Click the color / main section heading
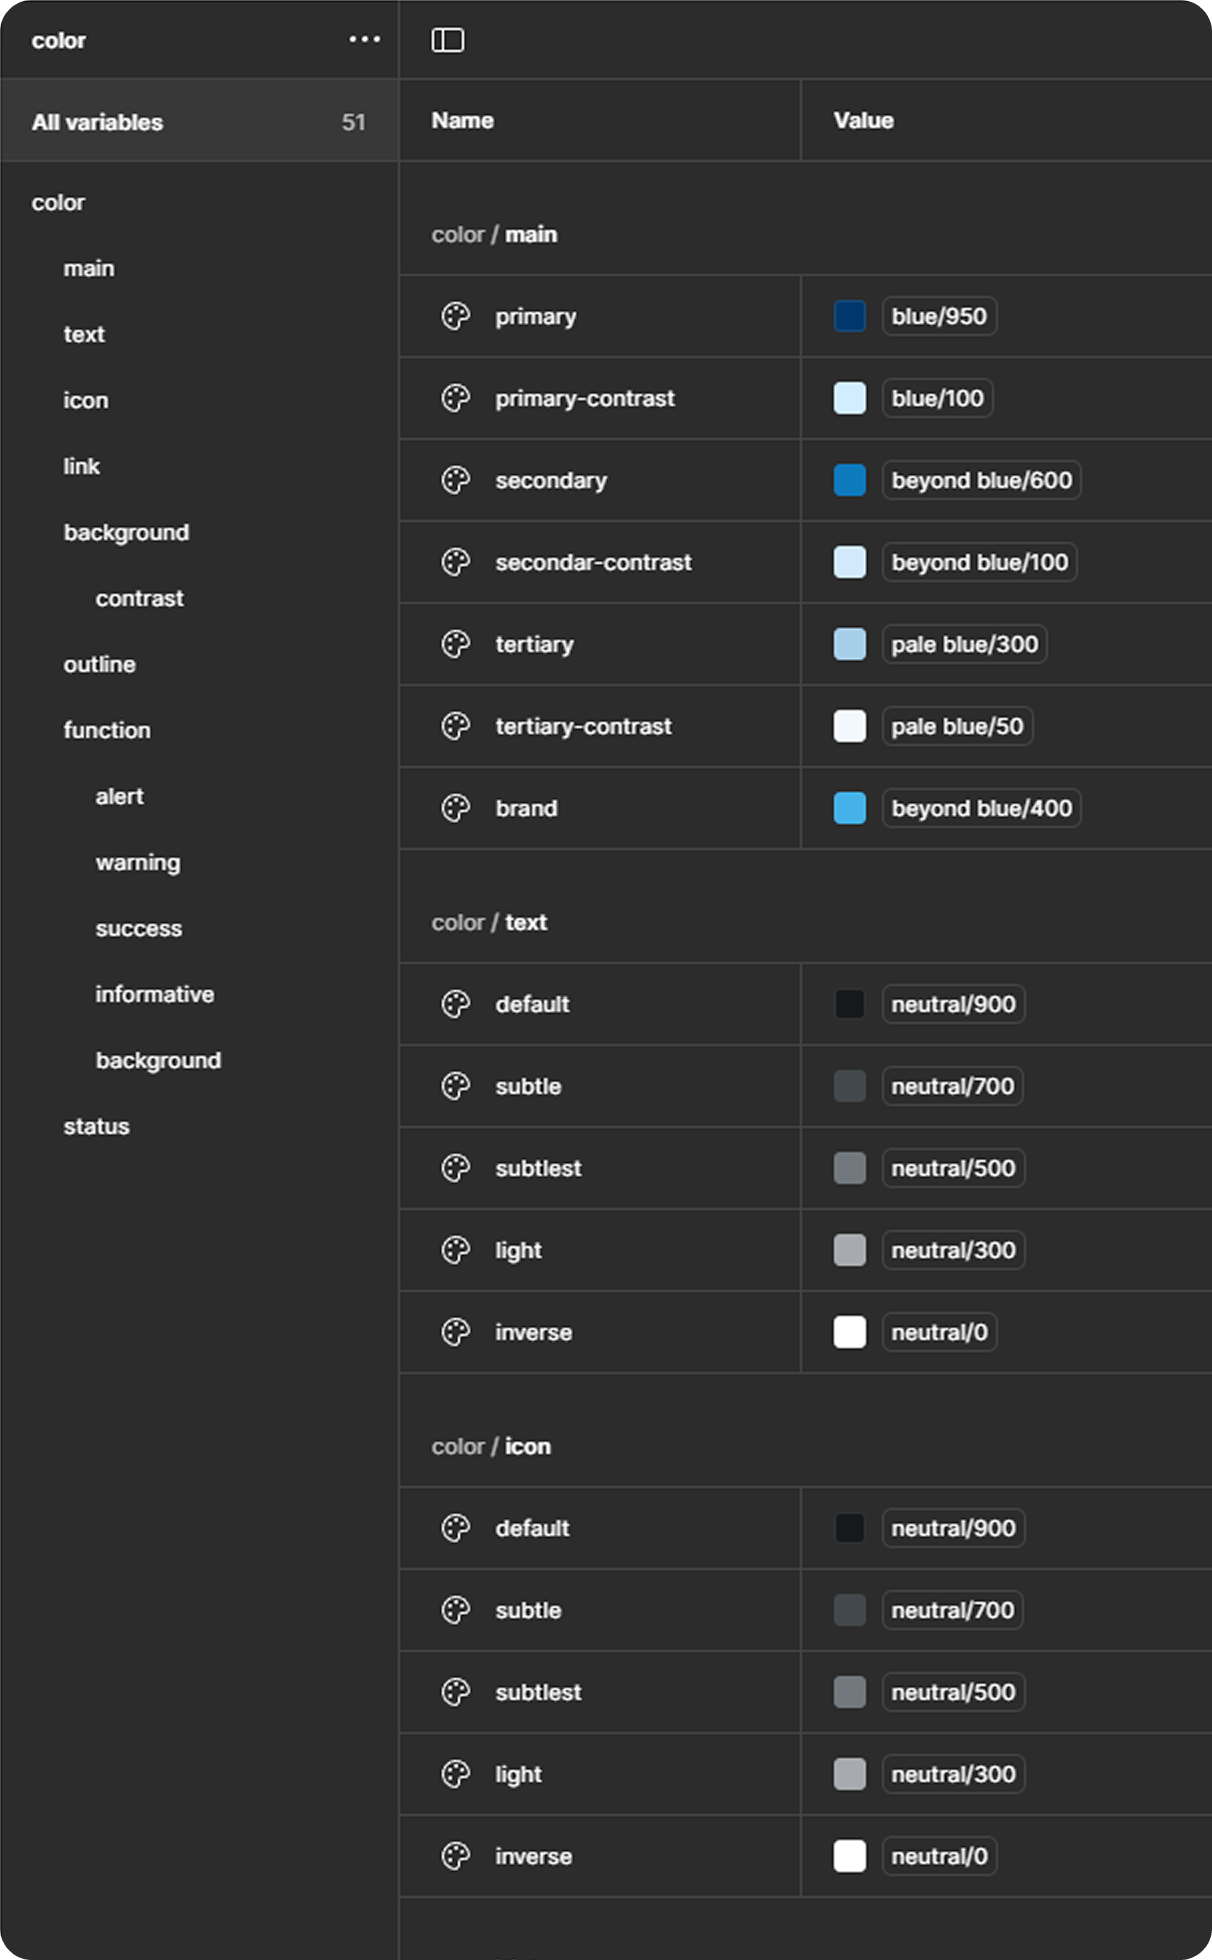1212x1960 pixels. [495, 234]
